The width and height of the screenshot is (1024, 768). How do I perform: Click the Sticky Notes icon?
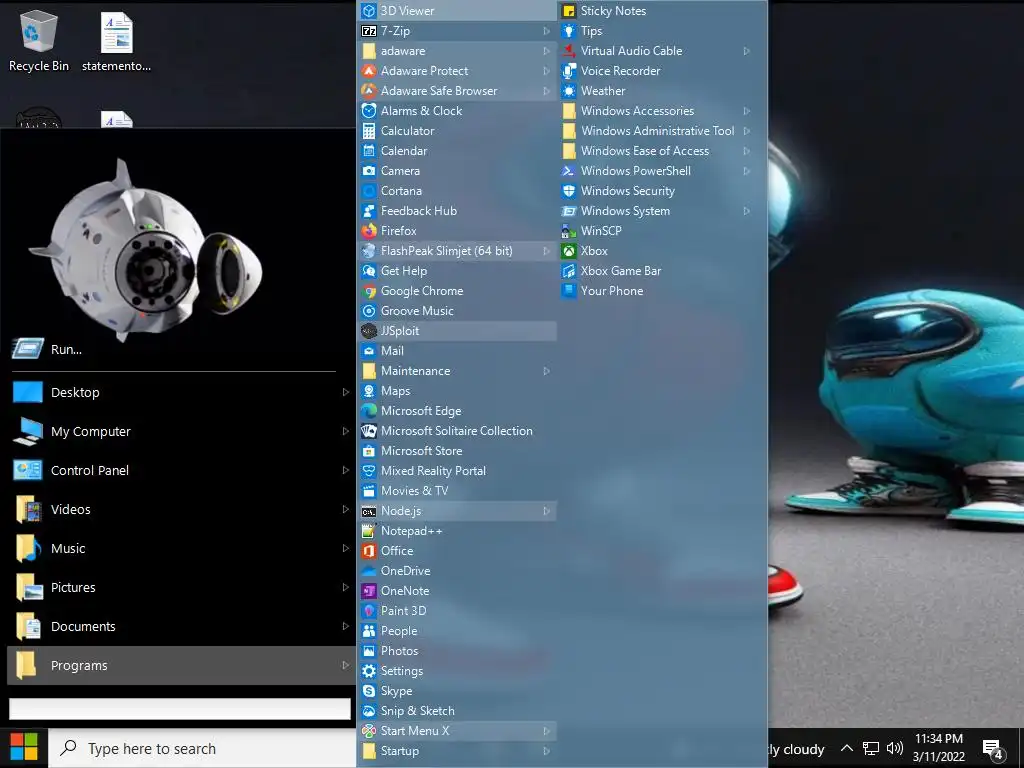tap(569, 10)
